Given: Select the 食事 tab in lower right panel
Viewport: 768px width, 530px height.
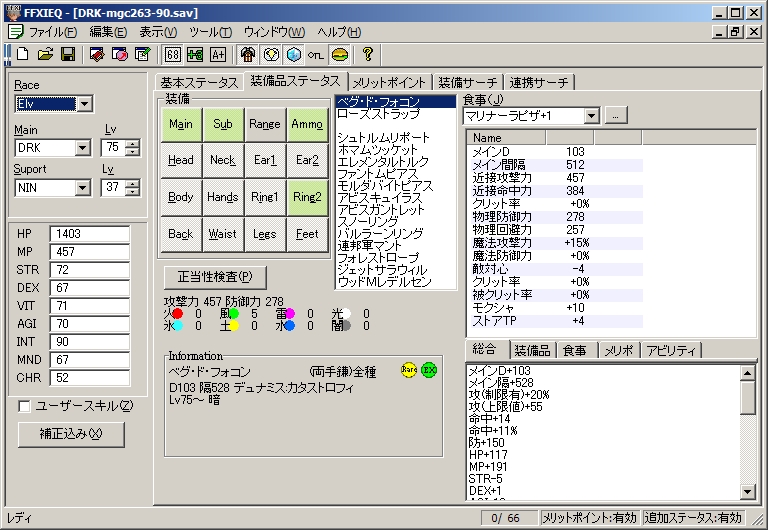Looking at the screenshot, I should 575,350.
